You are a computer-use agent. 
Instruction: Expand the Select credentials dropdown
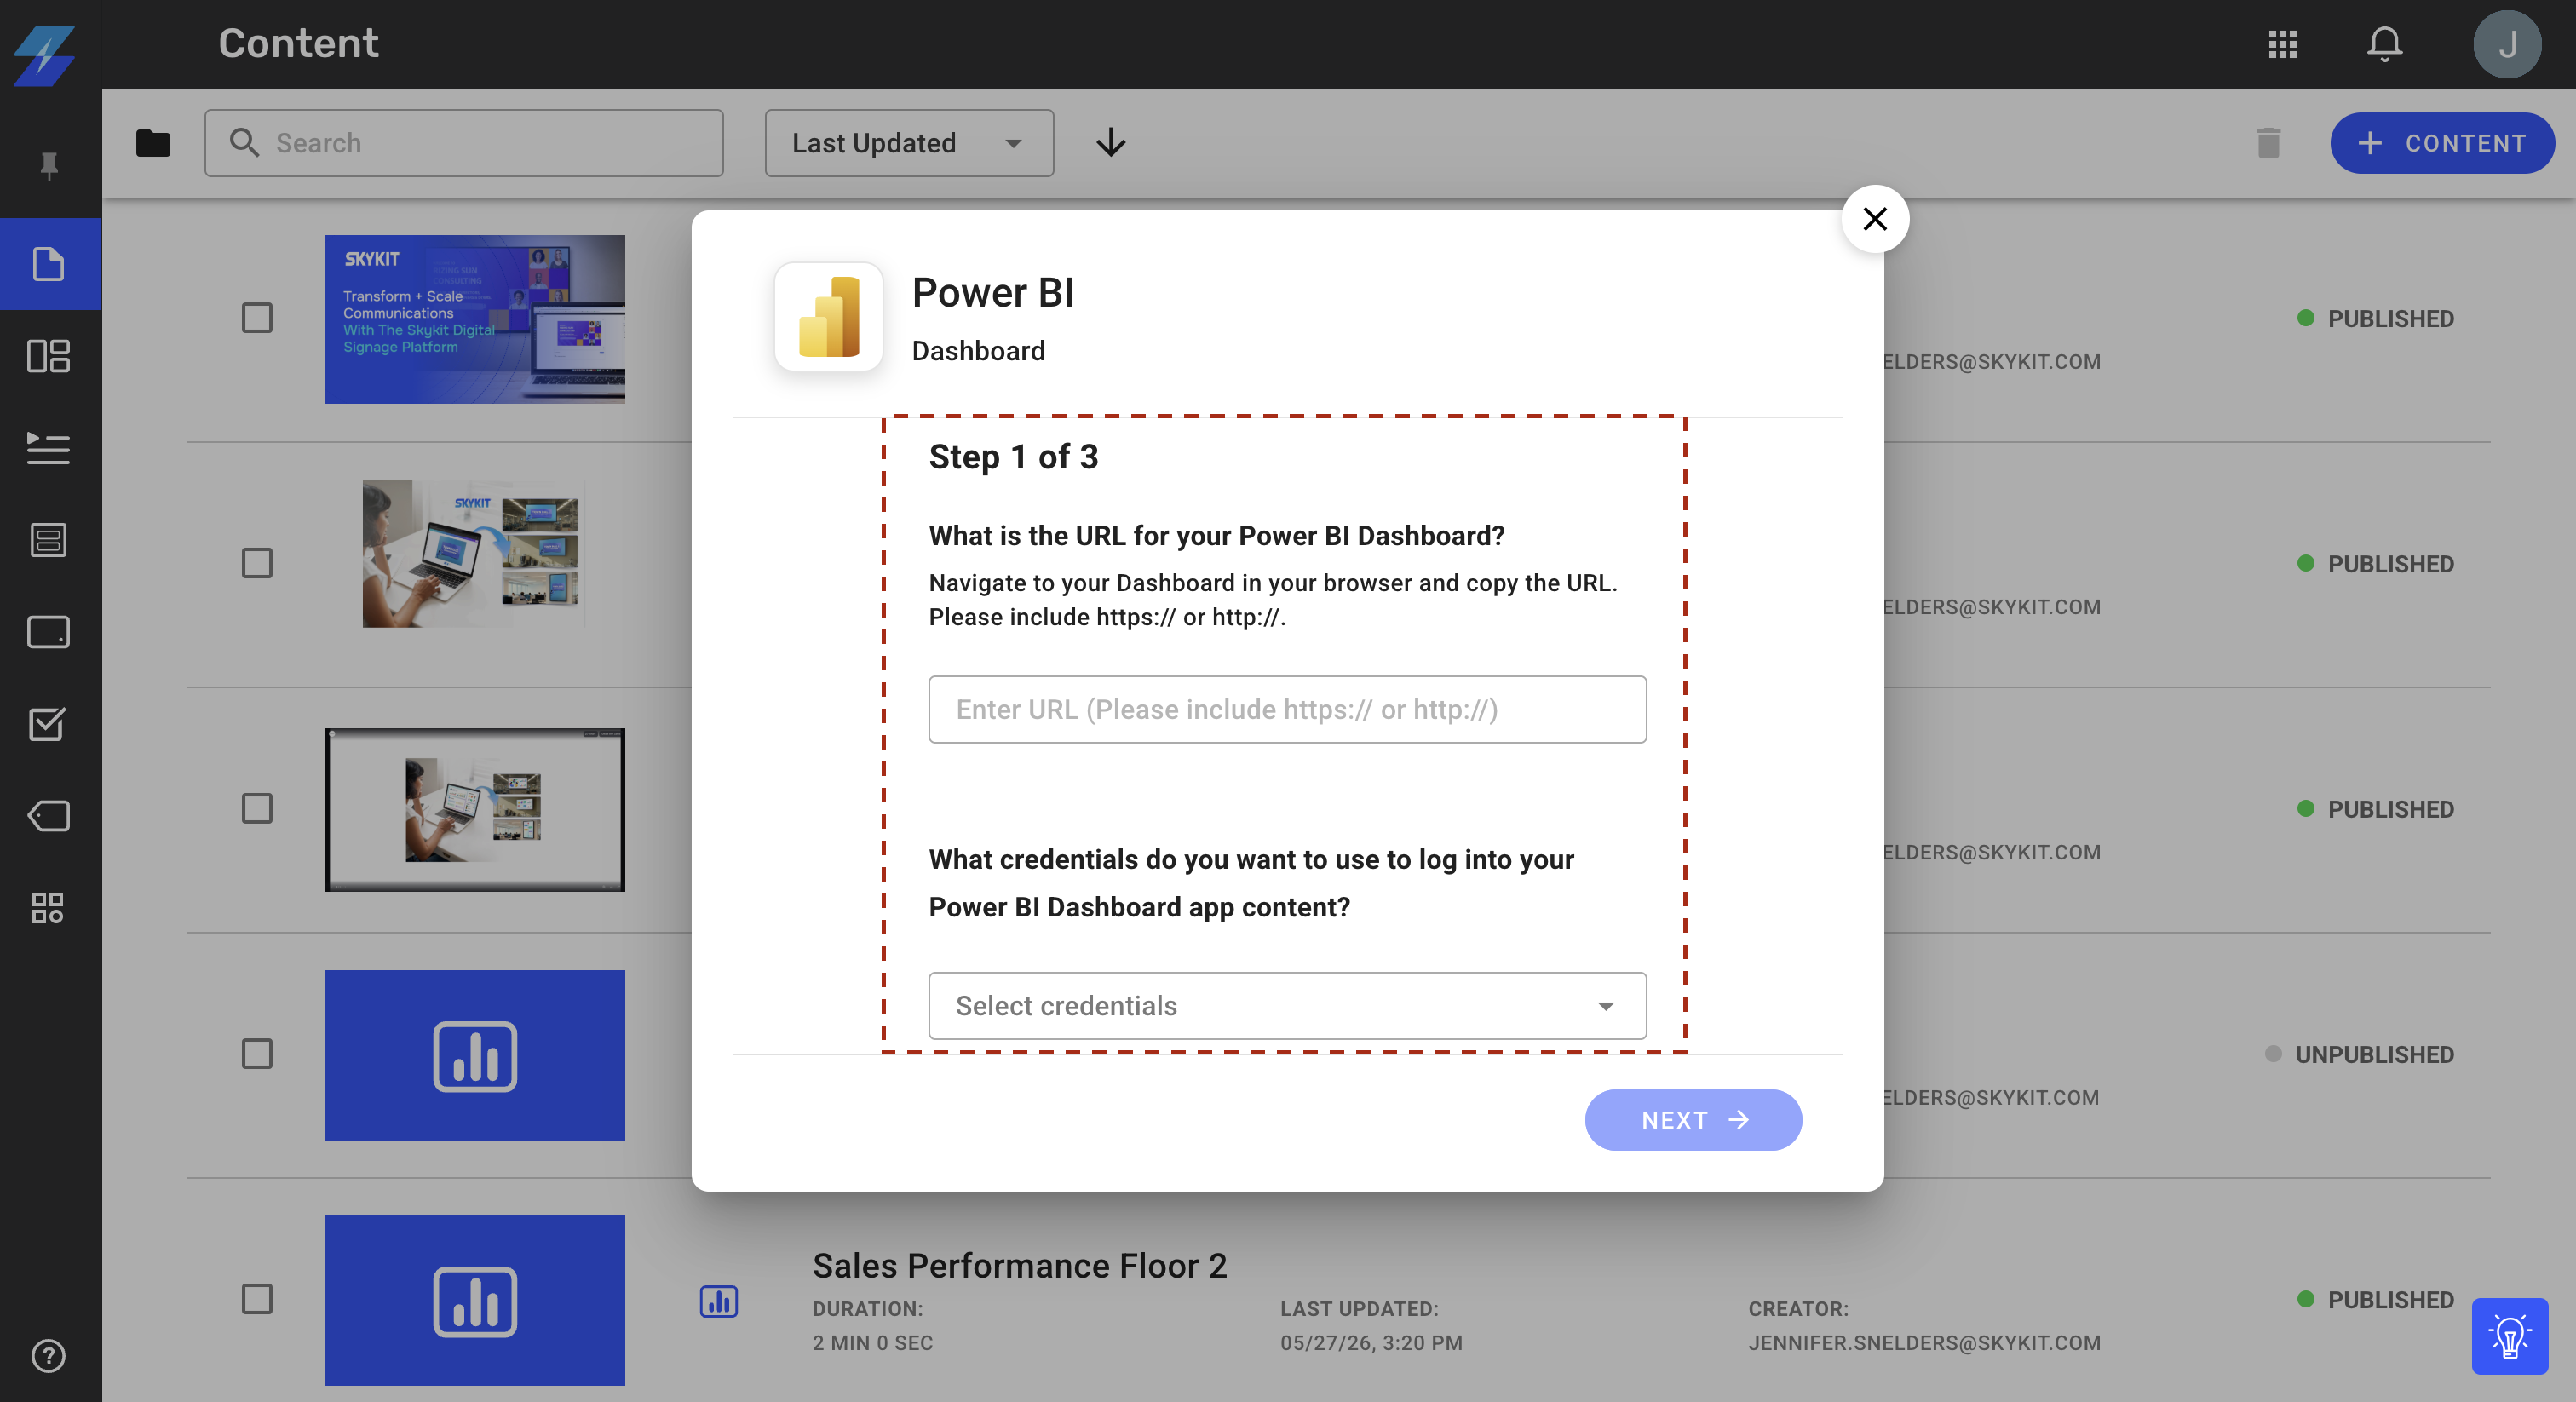1287,1006
